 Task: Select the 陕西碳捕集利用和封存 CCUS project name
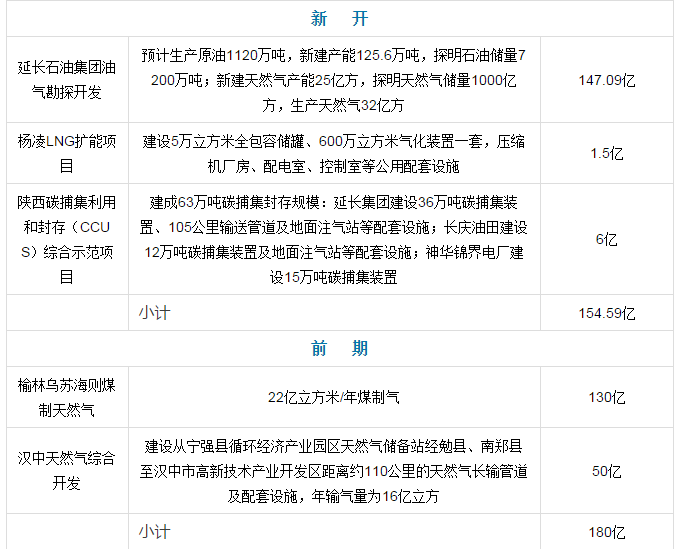[x=66, y=239]
